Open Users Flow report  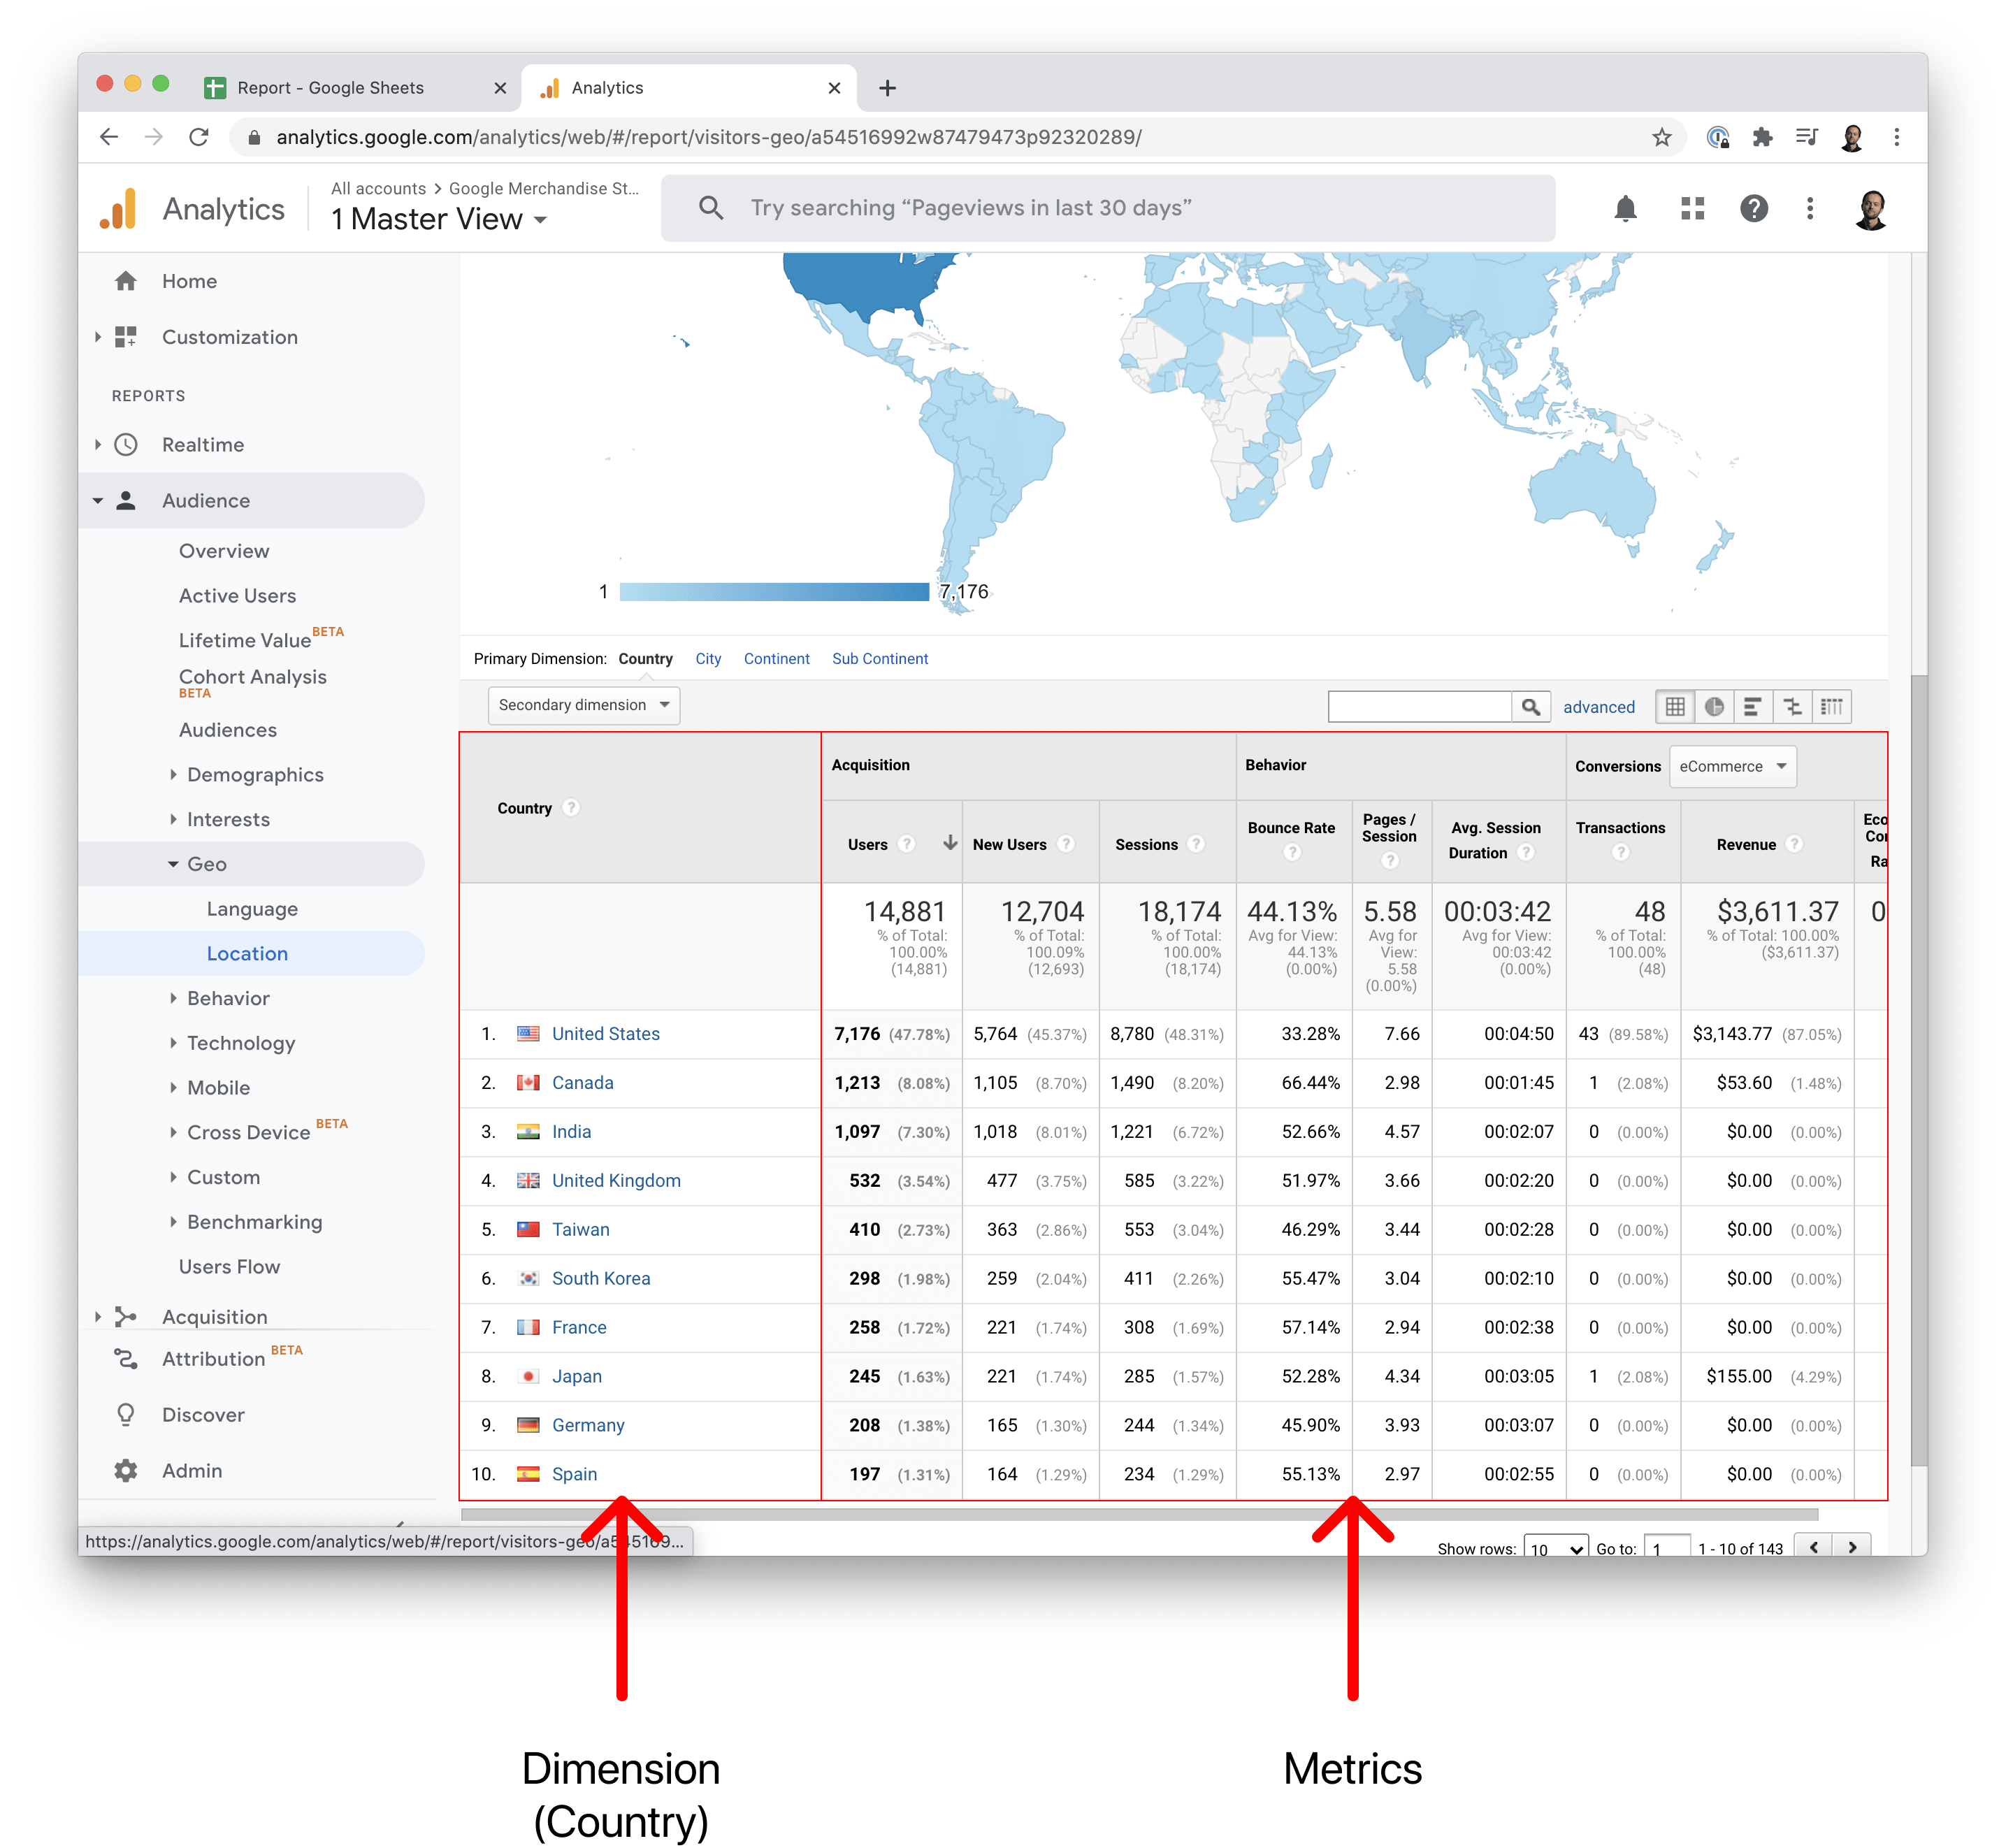pyautogui.click(x=229, y=1267)
